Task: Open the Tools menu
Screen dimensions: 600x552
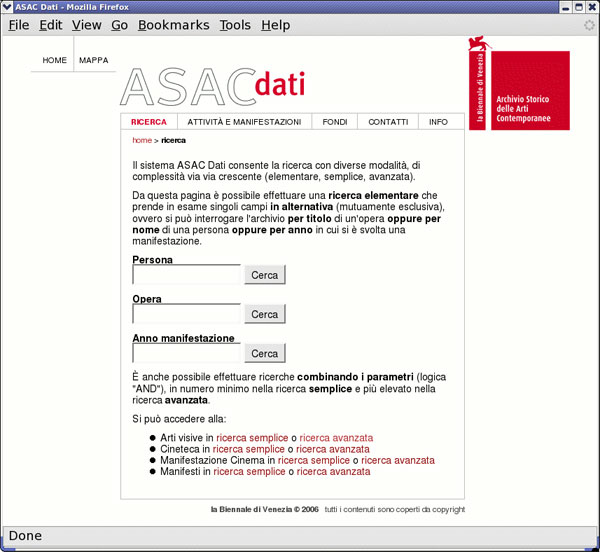Action: pos(235,25)
